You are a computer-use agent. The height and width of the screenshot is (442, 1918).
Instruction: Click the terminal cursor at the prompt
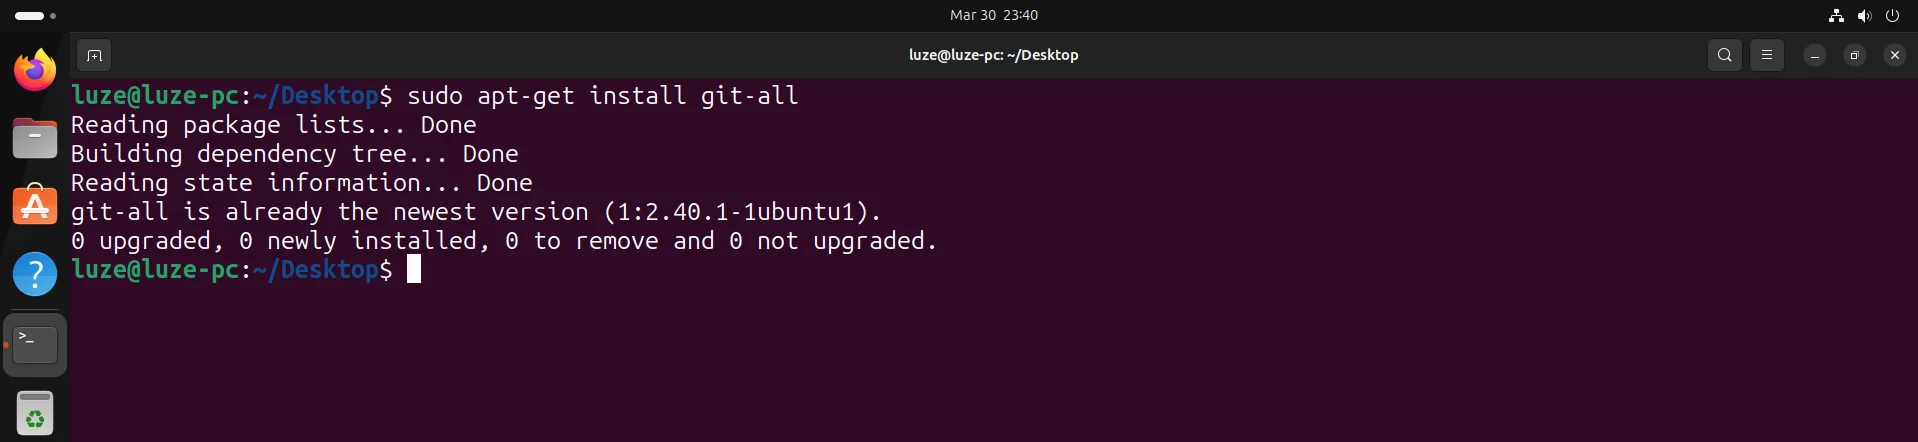414,269
